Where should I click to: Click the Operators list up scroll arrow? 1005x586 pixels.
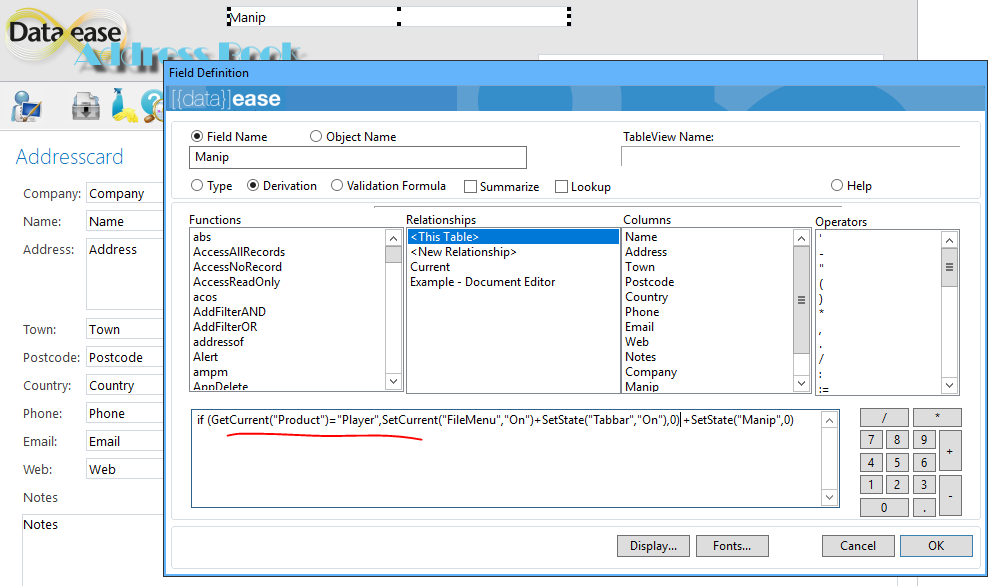point(949,240)
